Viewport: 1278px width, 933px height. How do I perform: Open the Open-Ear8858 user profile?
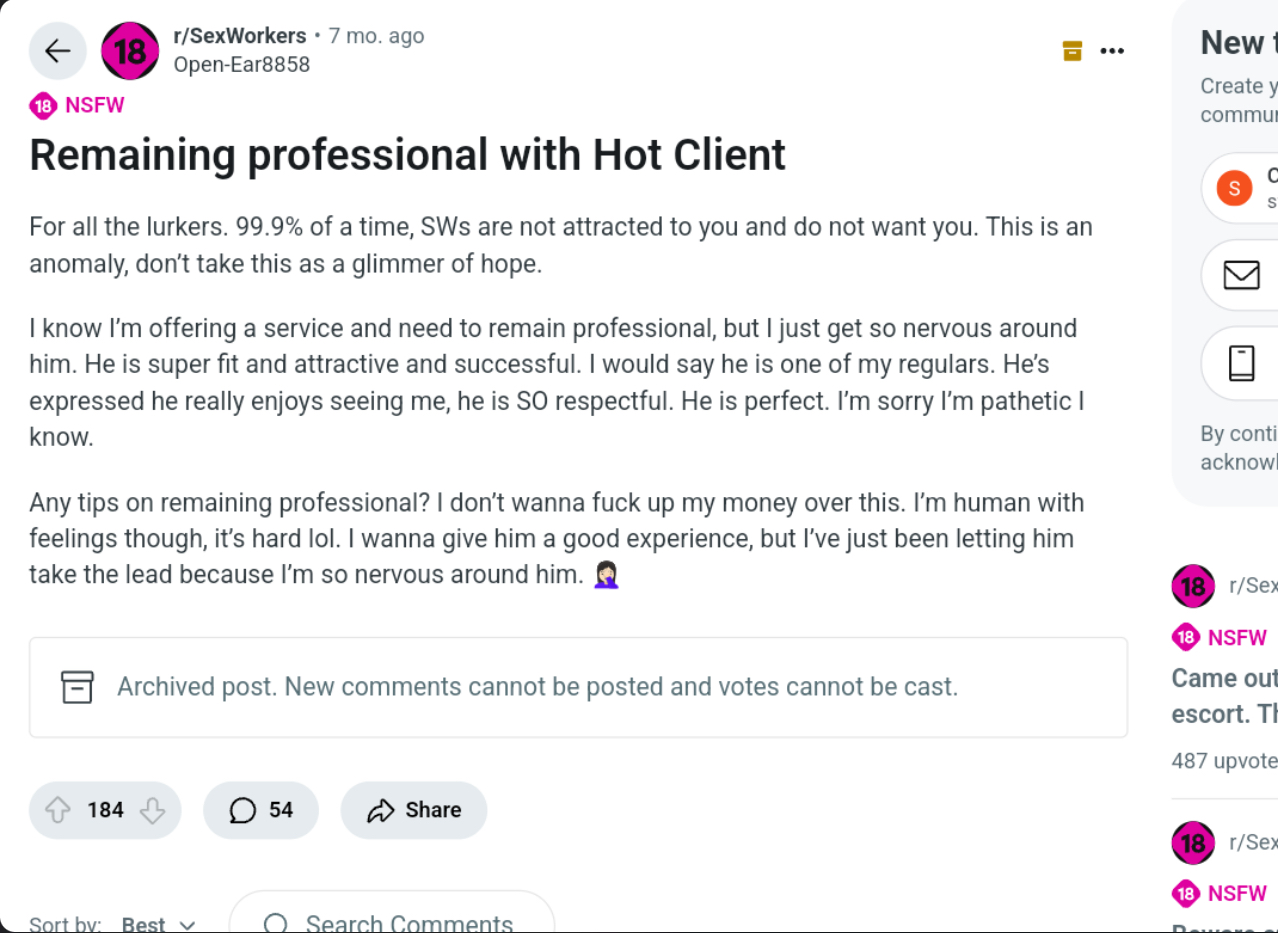[242, 65]
